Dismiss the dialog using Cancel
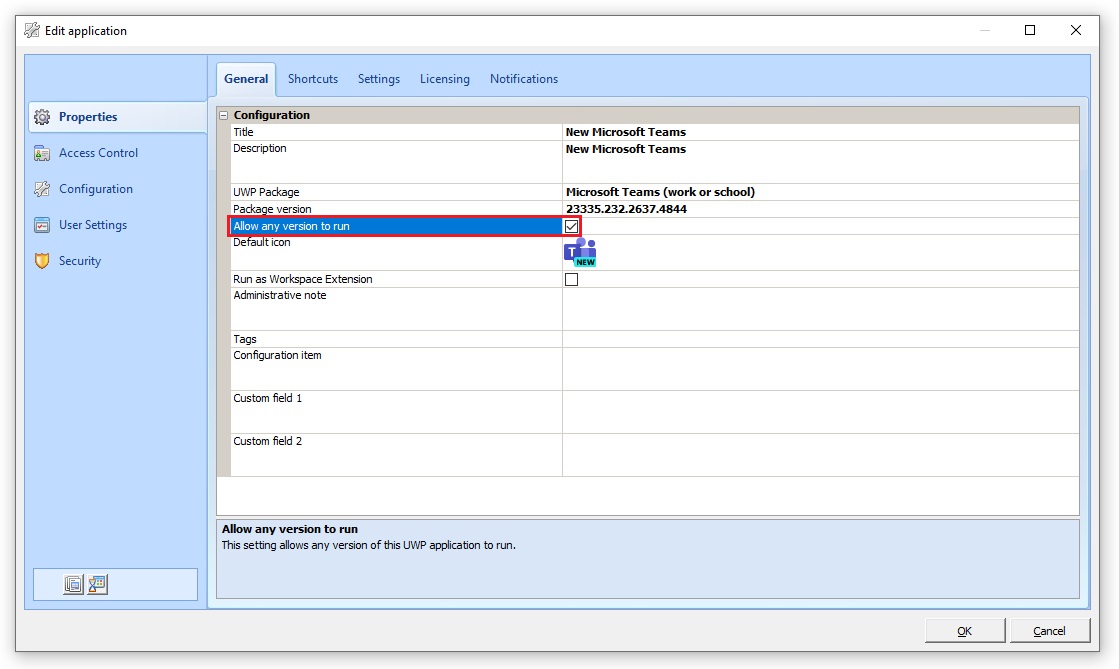 (1049, 630)
